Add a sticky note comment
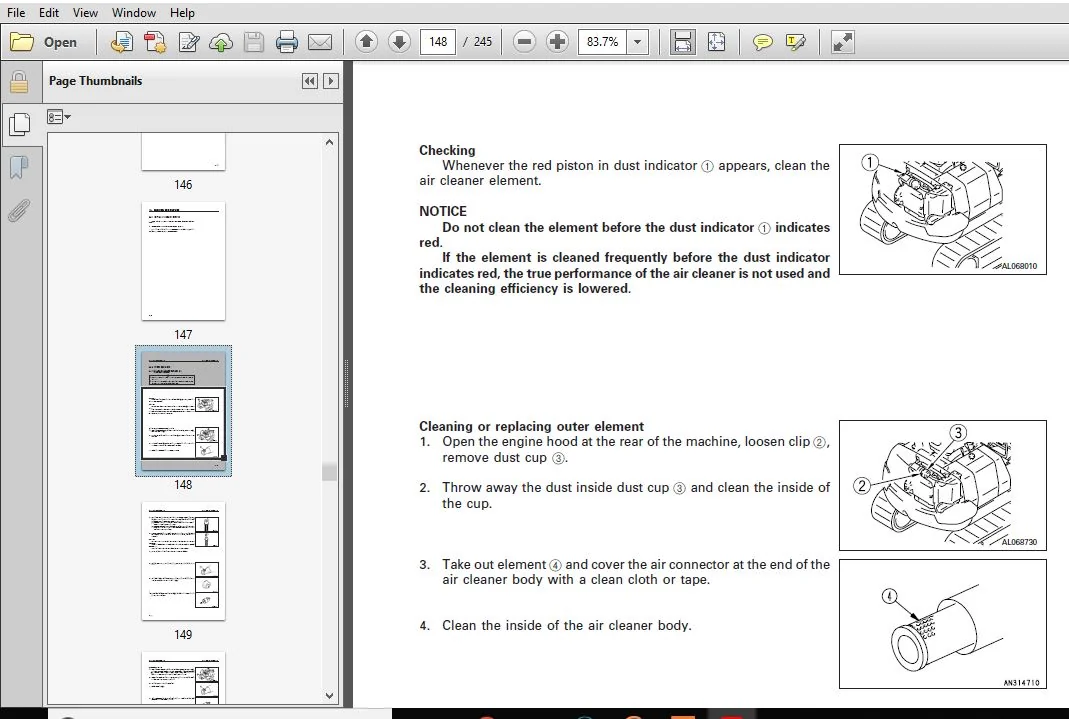 pyautogui.click(x=762, y=42)
